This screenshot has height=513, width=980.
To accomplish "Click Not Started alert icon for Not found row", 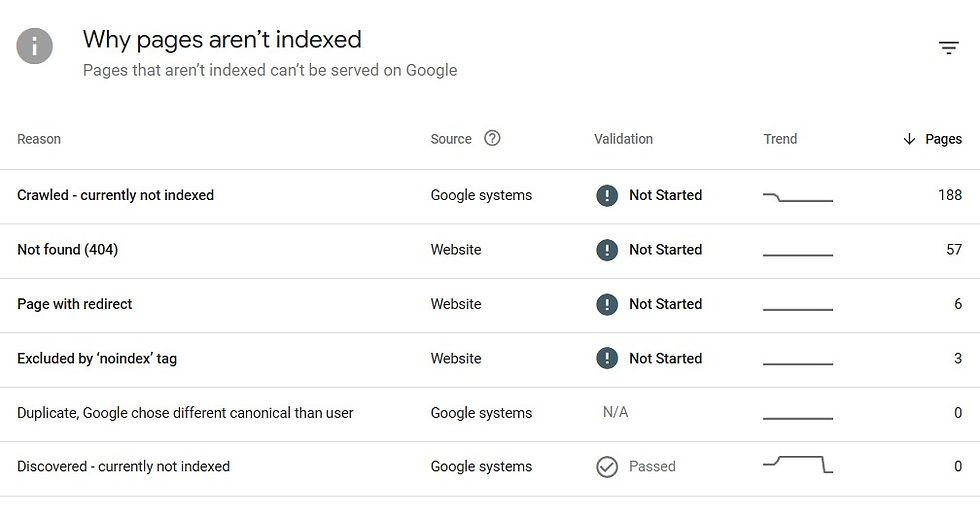I will [x=607, y=250].
